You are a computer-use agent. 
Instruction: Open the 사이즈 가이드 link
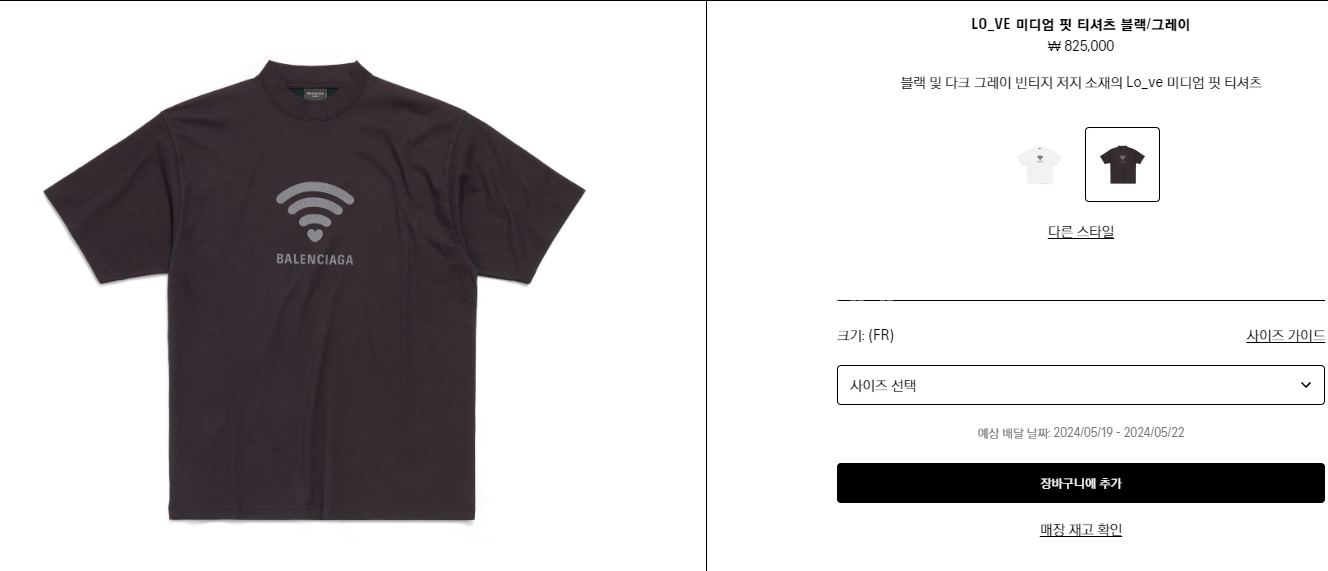tap(1285, 336)
